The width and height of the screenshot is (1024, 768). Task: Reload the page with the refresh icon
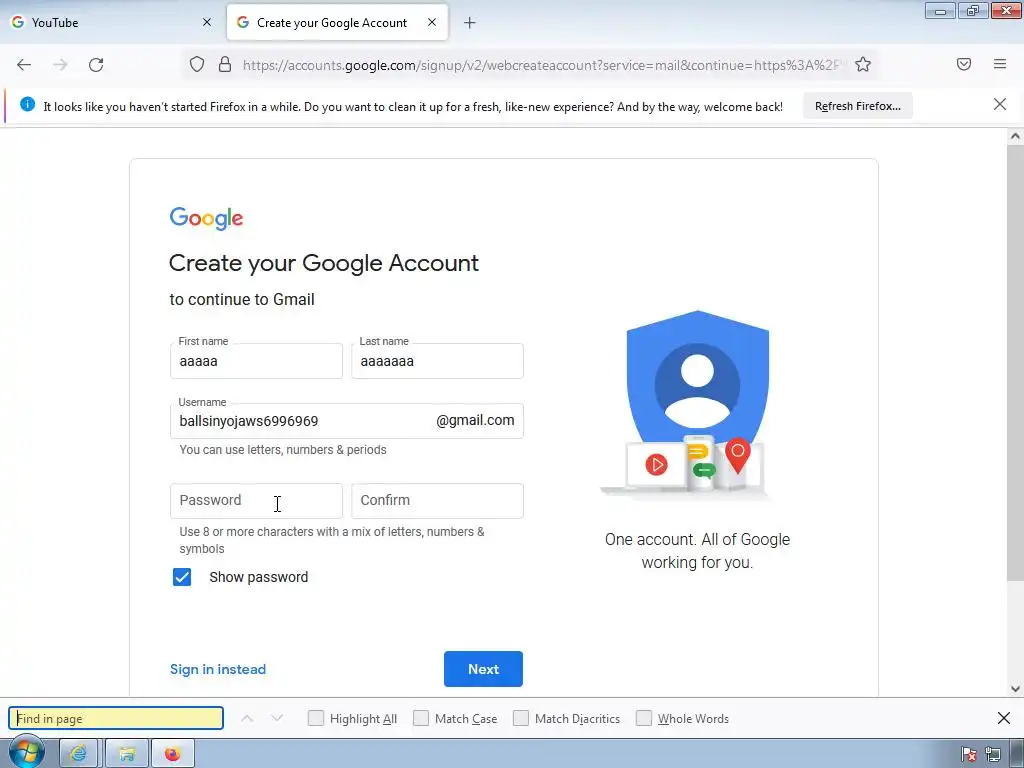pyautogui.click(x=96, y=65)
